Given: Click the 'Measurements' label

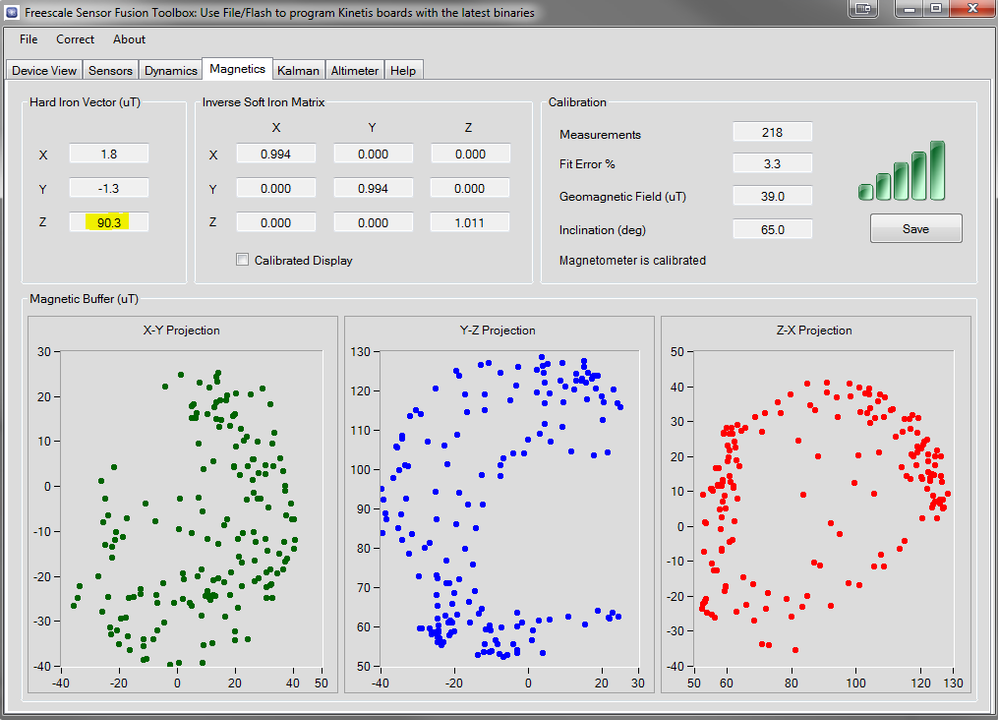Looking at the screenshot, I should click(600, 135).
